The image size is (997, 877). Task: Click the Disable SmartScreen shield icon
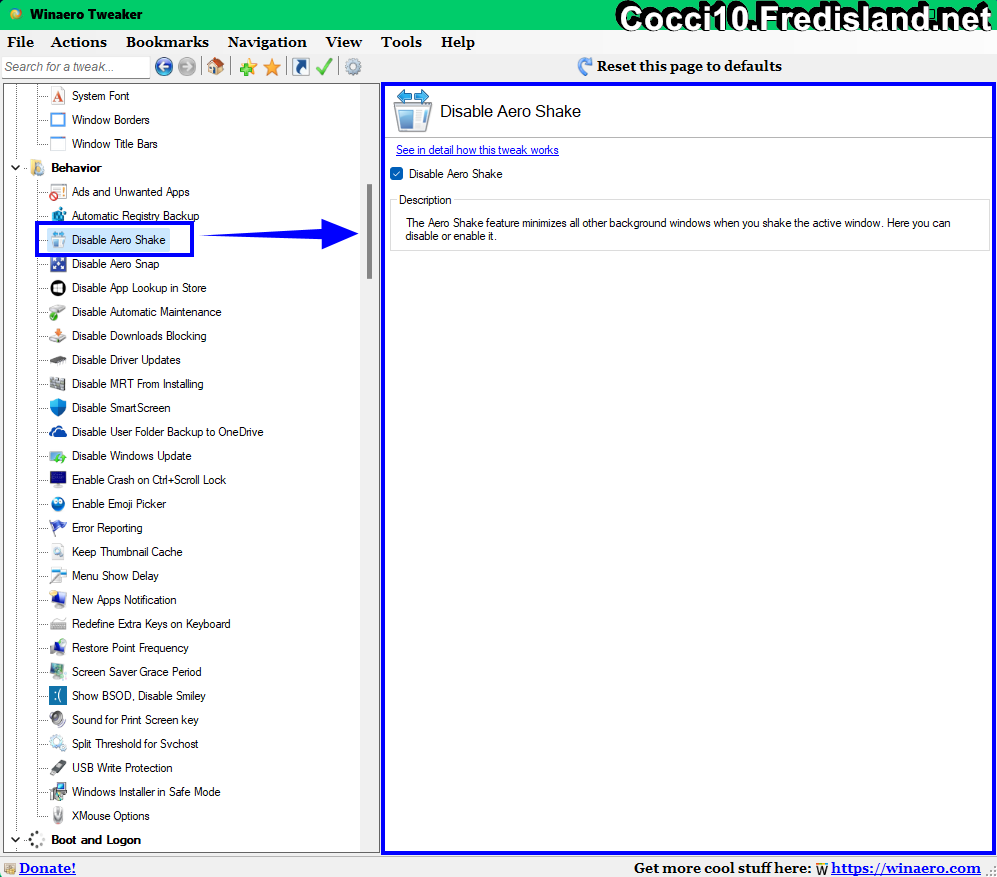(x=58, y=408)
